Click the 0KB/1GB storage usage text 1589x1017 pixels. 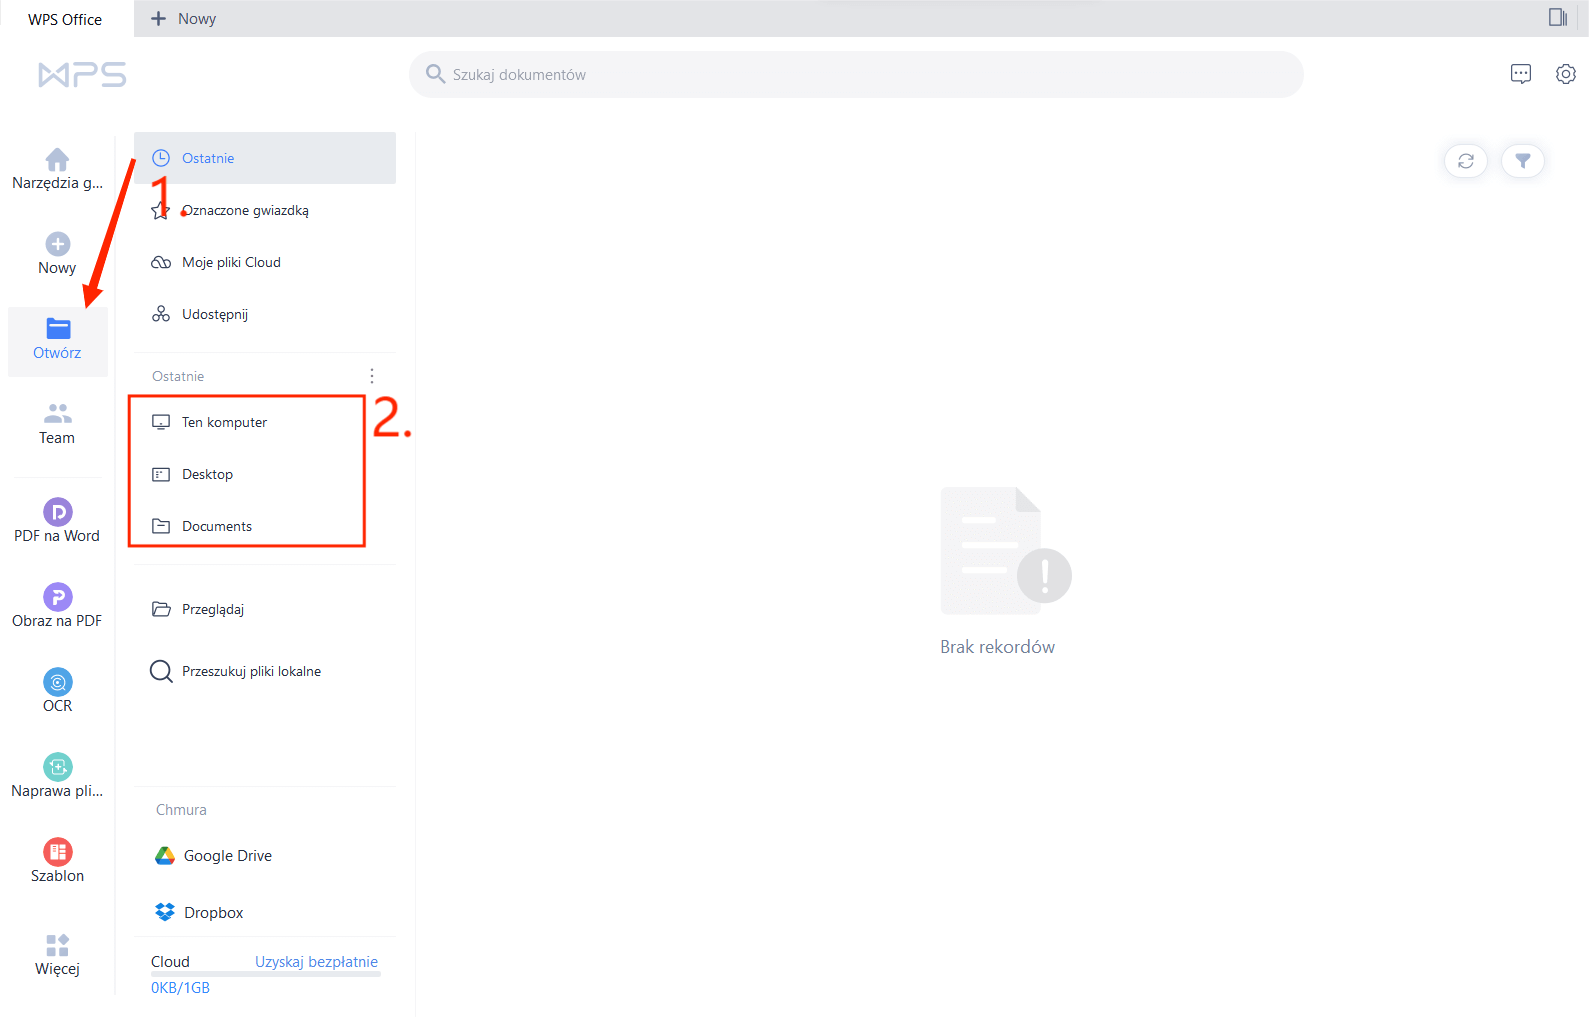pos(180,988)
